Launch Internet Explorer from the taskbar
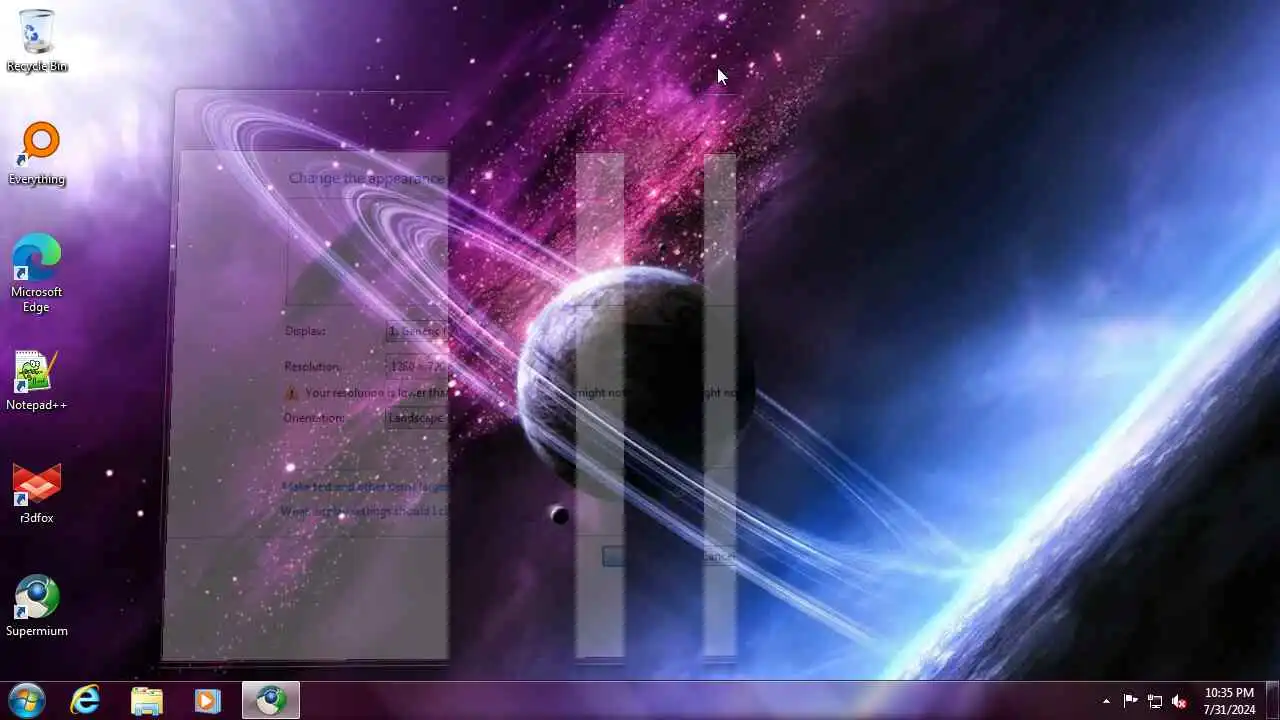 pos(86,700)
